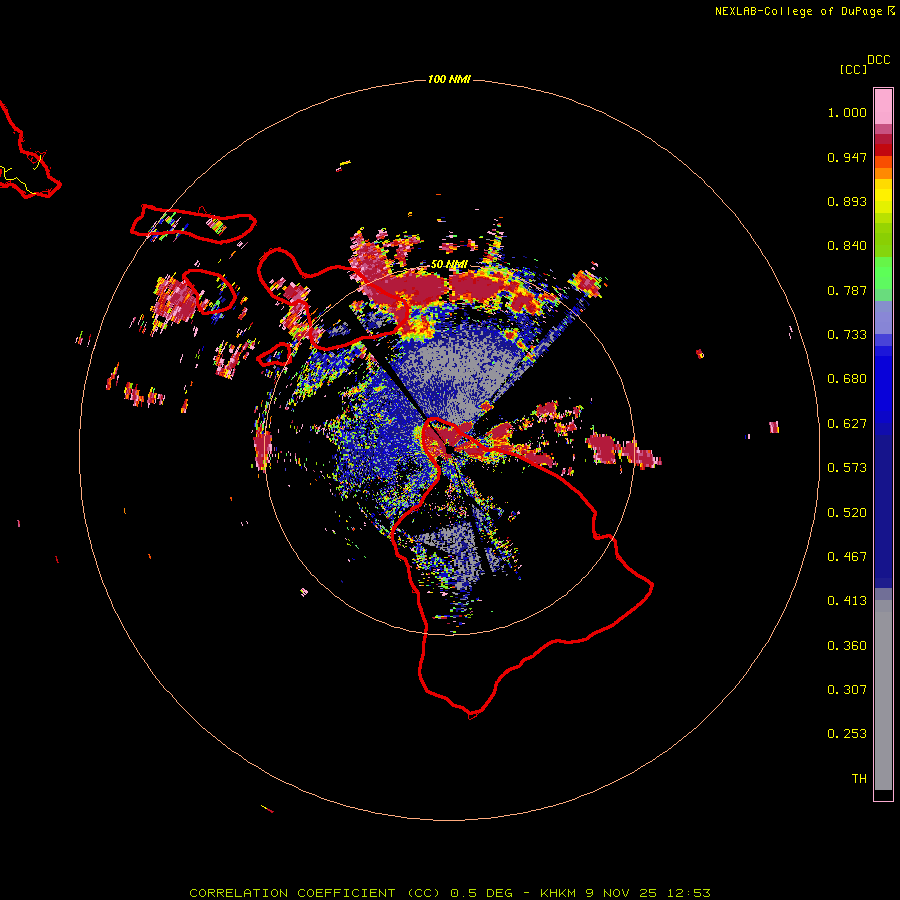
Task: Click the 0.680 legend value
Action: click(x=847, y=379)
